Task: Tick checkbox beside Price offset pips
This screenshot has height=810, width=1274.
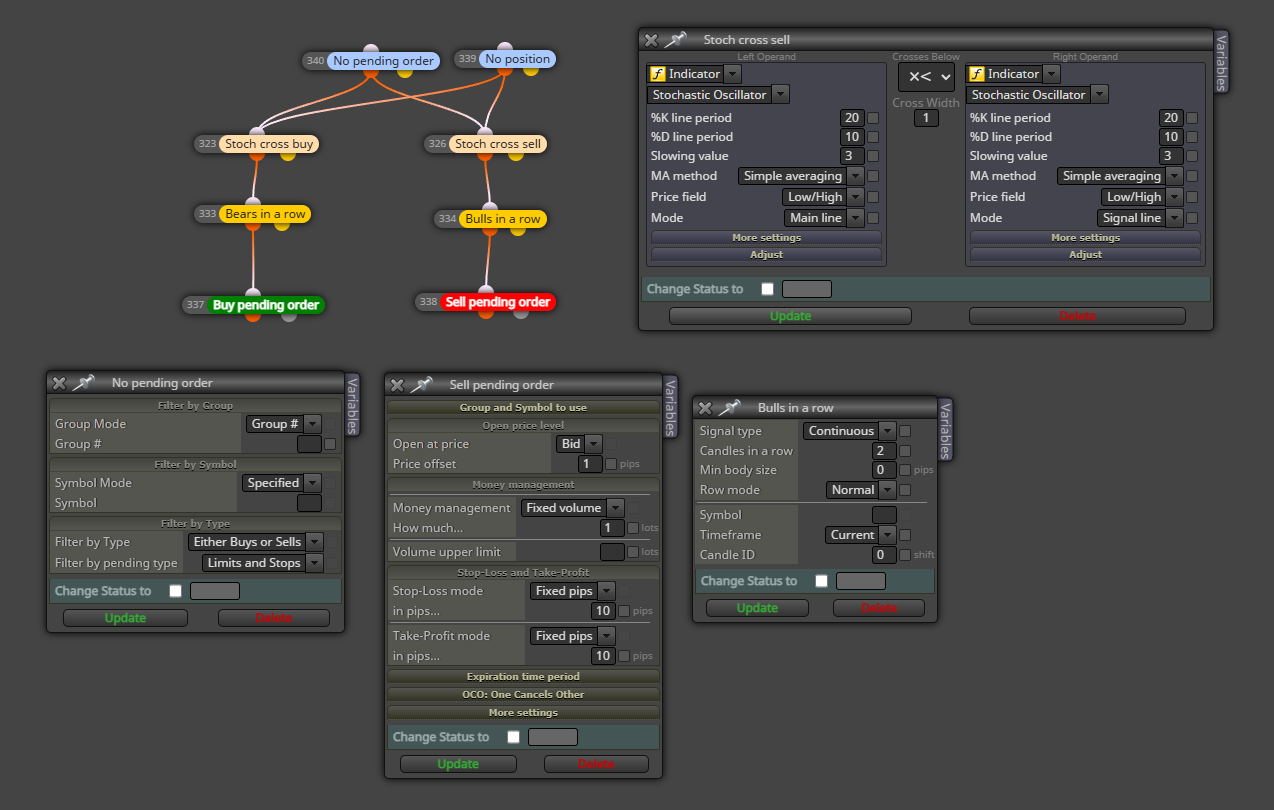Action: click(x=611, y=464)
